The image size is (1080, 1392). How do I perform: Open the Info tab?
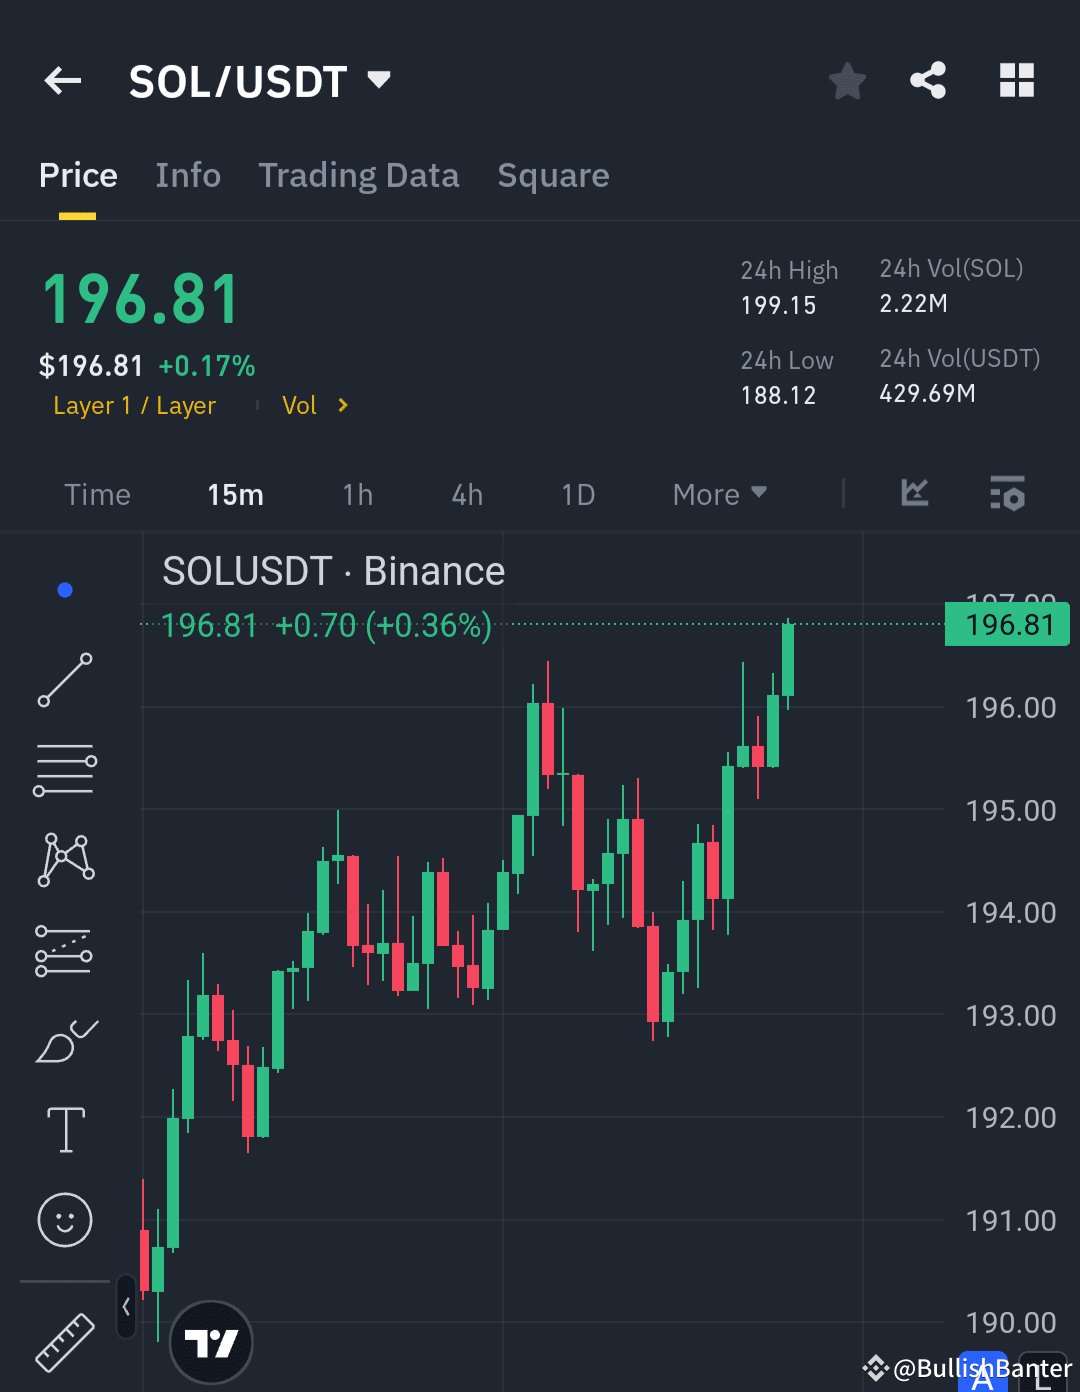(x=188, y=175)
